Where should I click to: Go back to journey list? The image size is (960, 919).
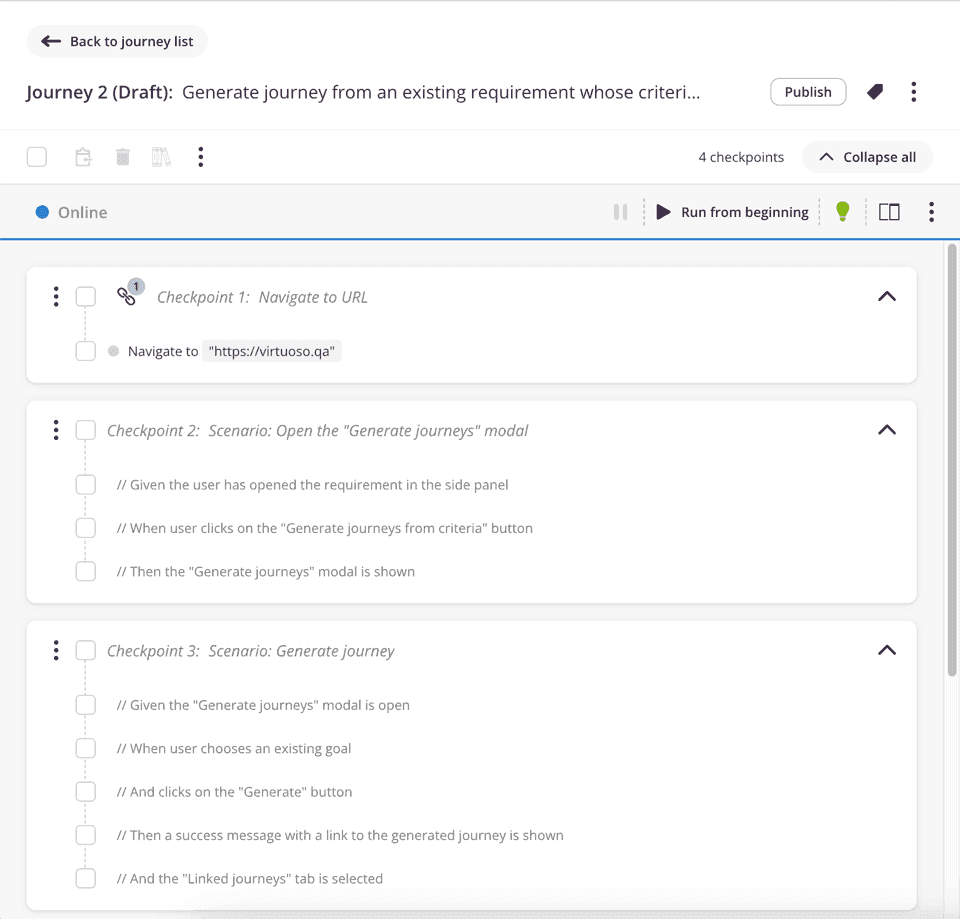[x=118, y=42]
